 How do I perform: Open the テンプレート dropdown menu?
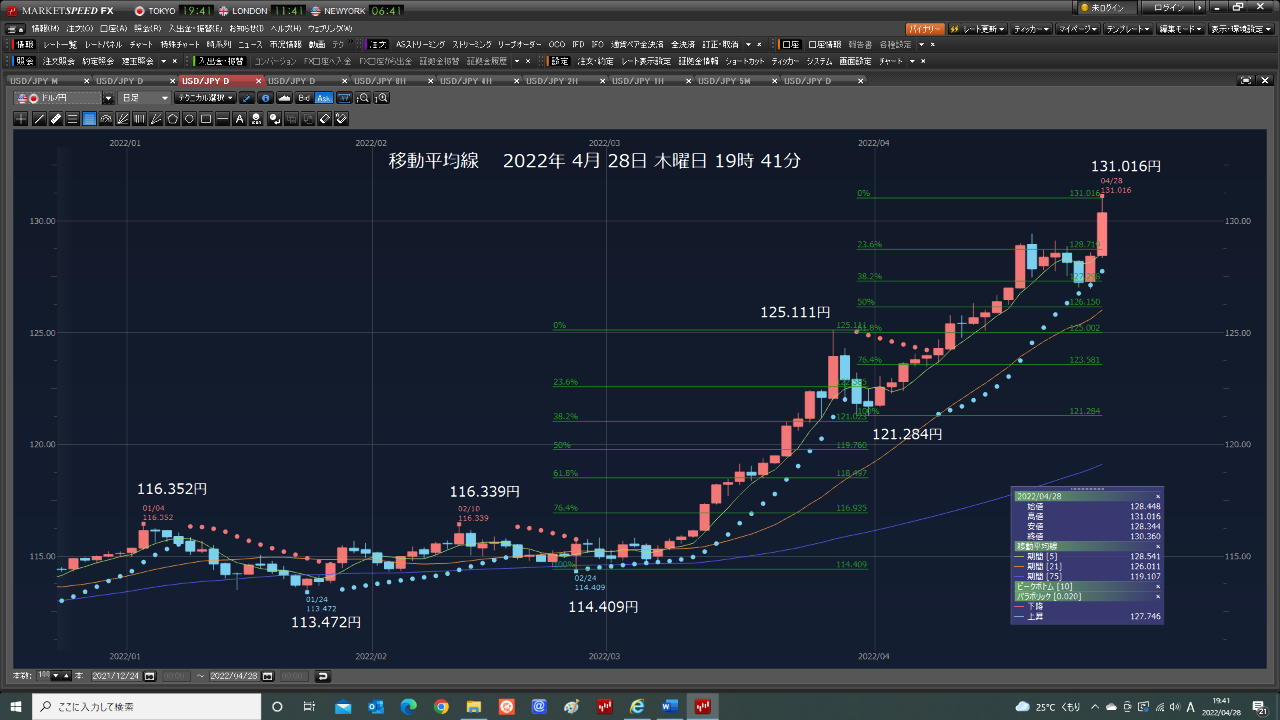coord(1129,29)
